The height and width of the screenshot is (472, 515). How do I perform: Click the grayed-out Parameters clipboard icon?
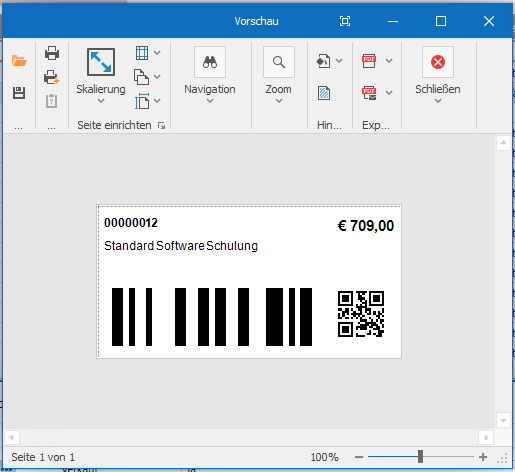(x=51, y=101)
